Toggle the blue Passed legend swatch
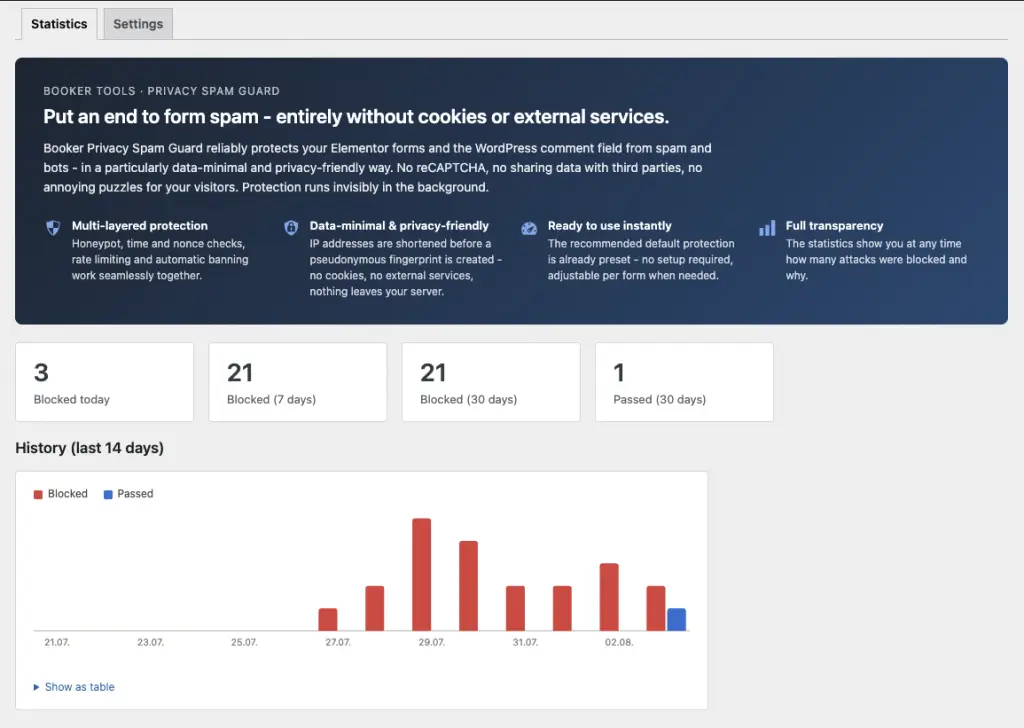 [108, 494]
